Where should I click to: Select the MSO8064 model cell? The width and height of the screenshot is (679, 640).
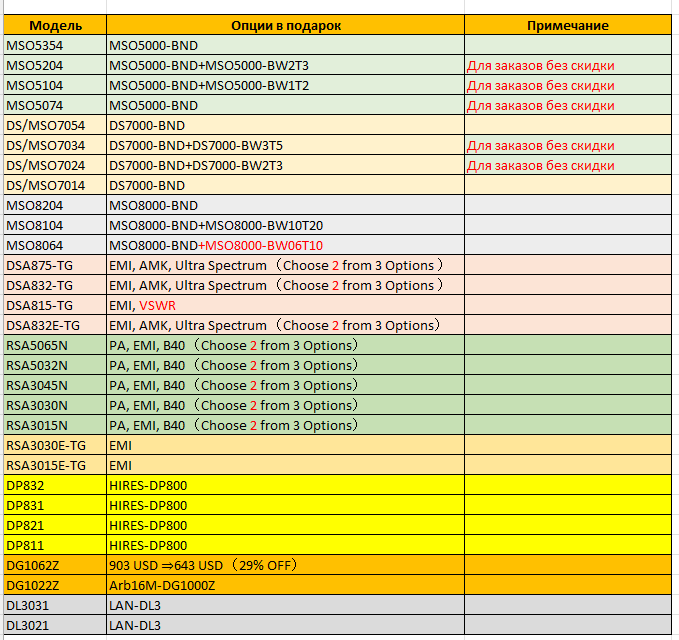point(55,245)
